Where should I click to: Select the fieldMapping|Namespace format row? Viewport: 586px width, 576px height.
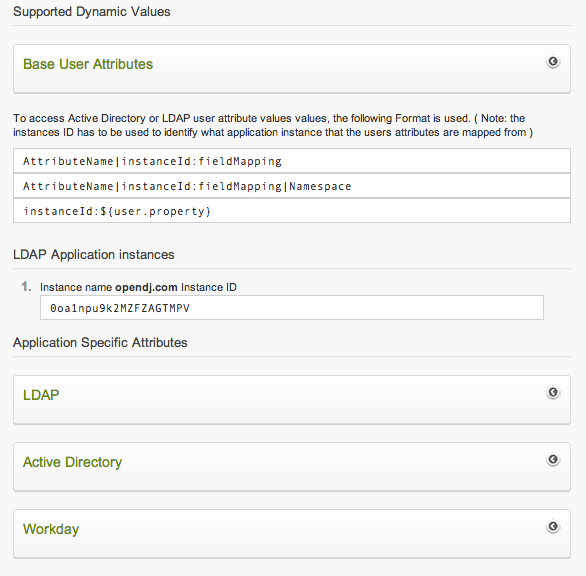(292, 186)
